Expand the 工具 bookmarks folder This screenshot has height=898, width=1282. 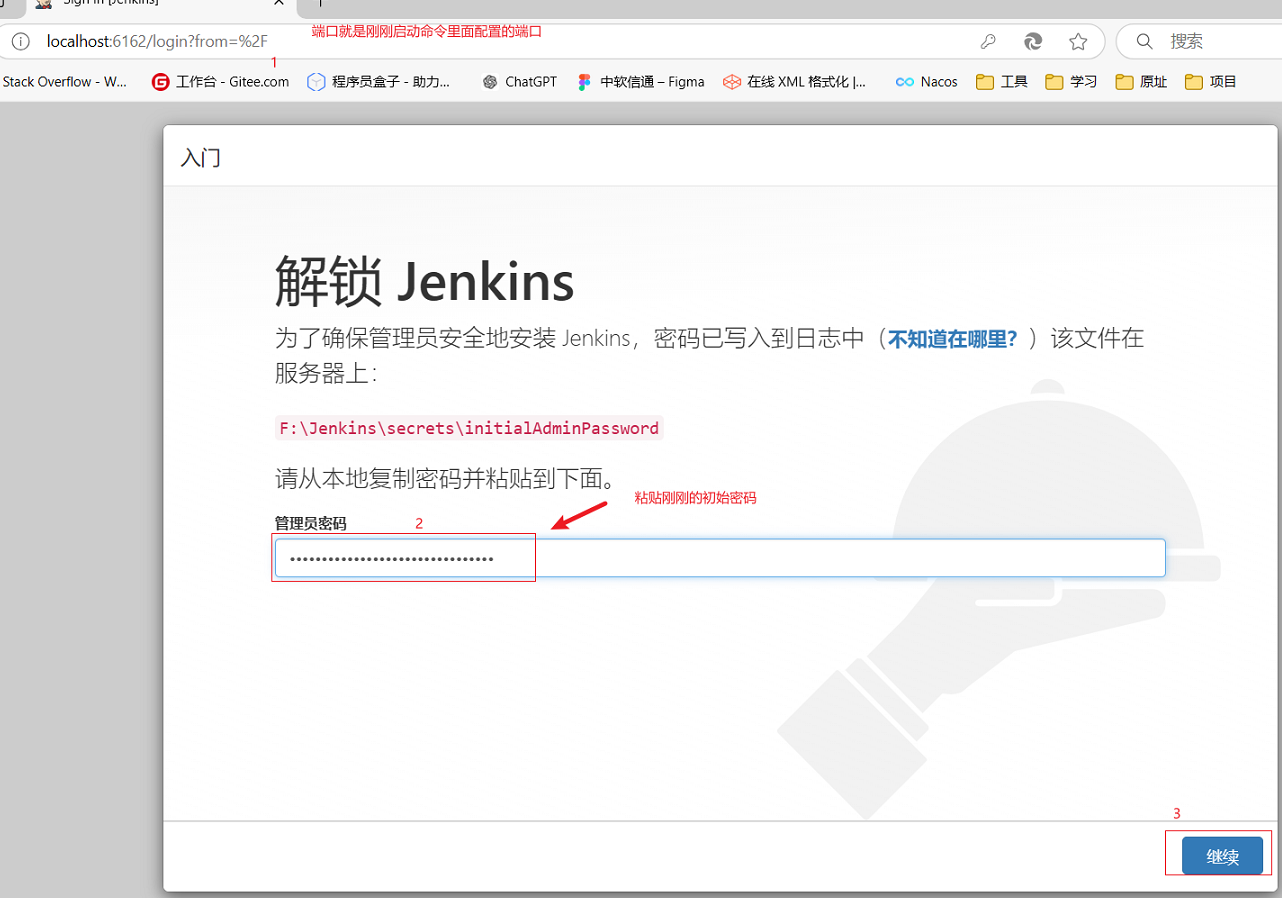point(1002,82)
